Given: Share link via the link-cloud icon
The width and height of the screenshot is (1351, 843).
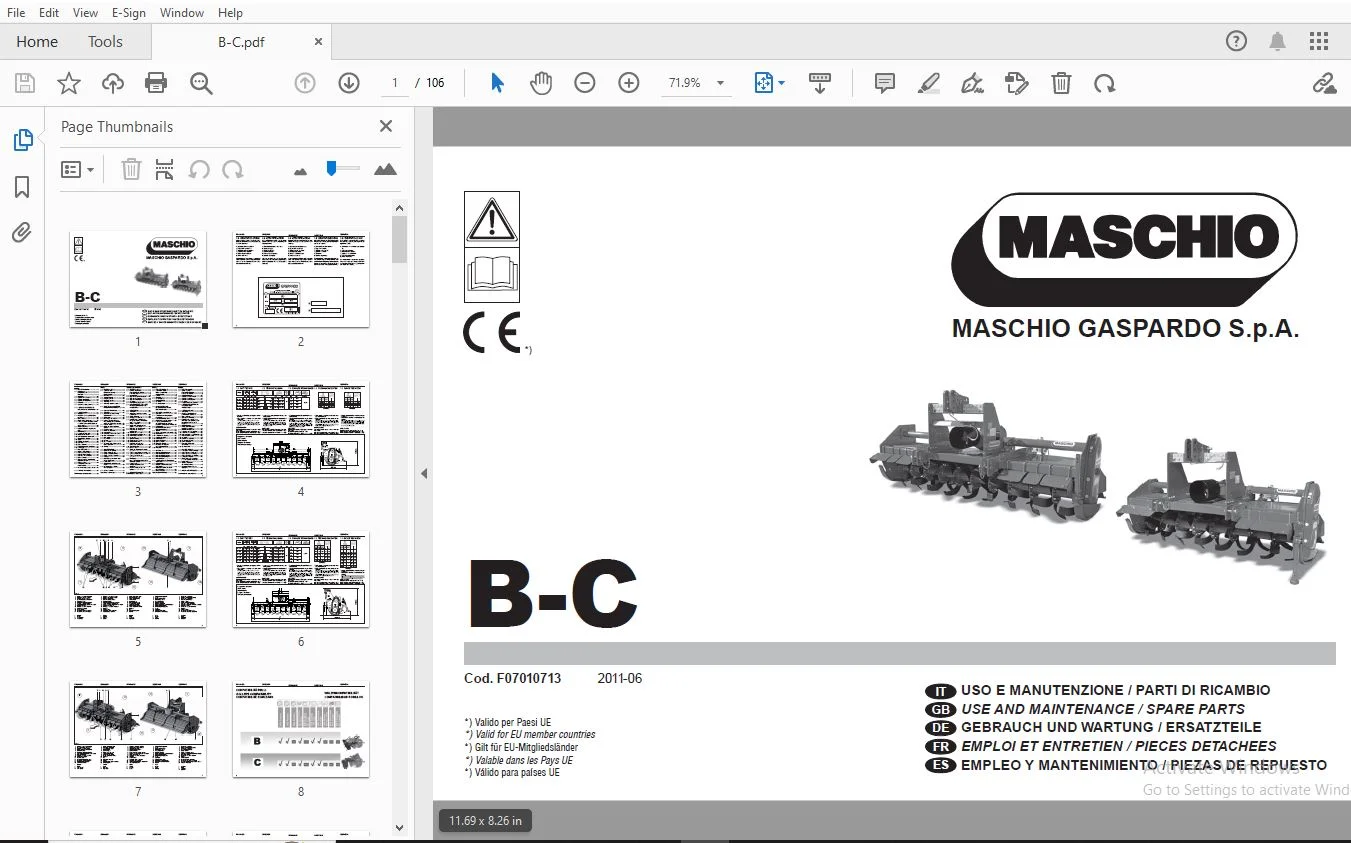Looking at the screenshot, I should 1325,83.
